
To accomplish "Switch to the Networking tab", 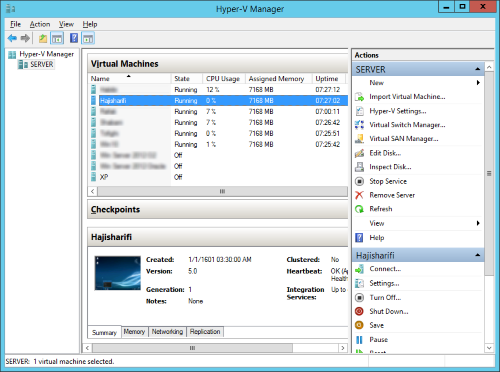I will (167, 332).
